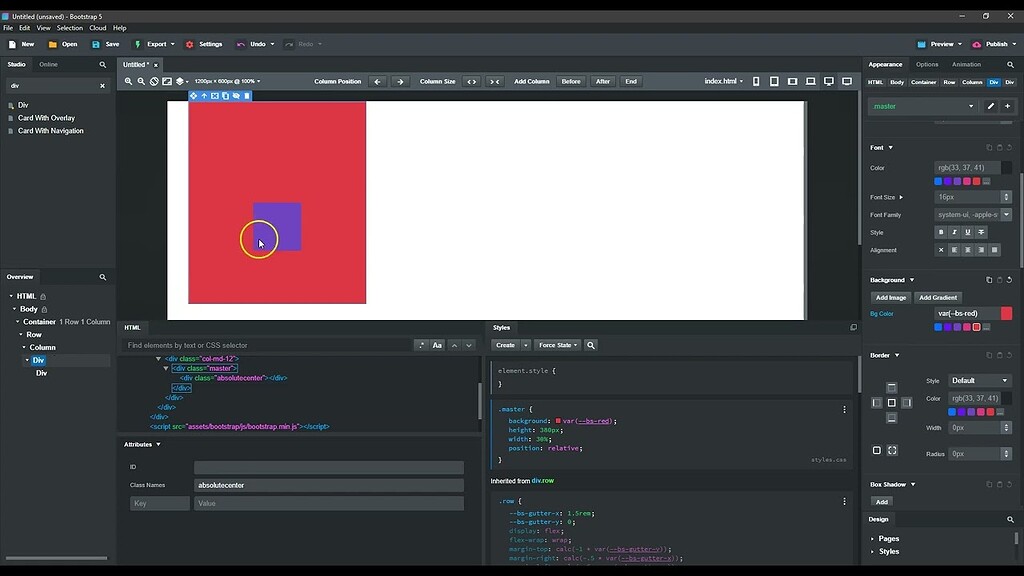Click the Add Image button
Viewport: 1024px width, 576px height.
click(891, 298)
